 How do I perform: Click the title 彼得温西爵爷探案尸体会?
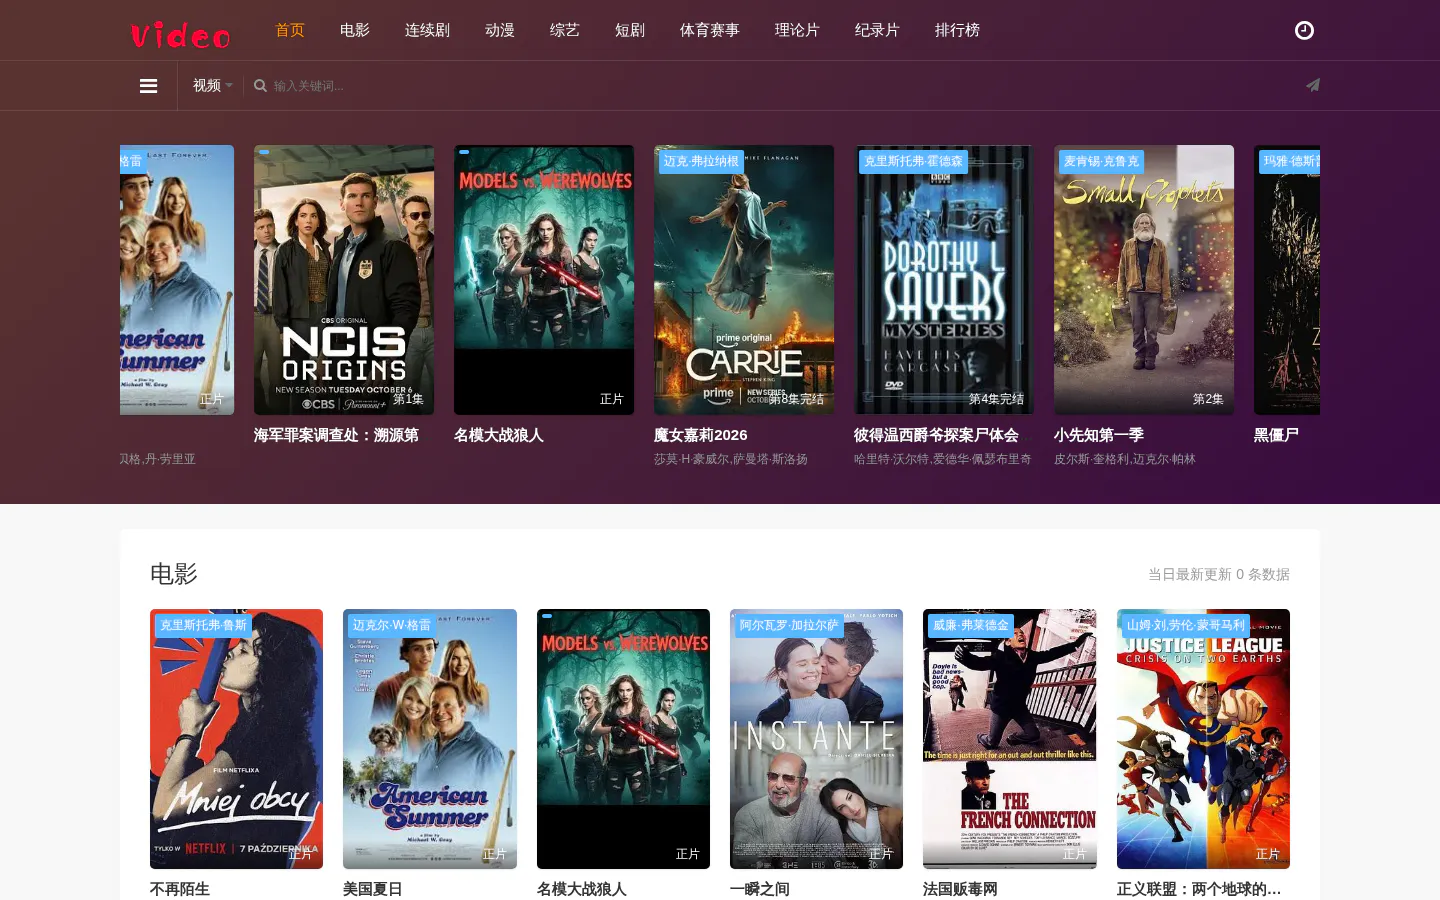pos(936,435)
